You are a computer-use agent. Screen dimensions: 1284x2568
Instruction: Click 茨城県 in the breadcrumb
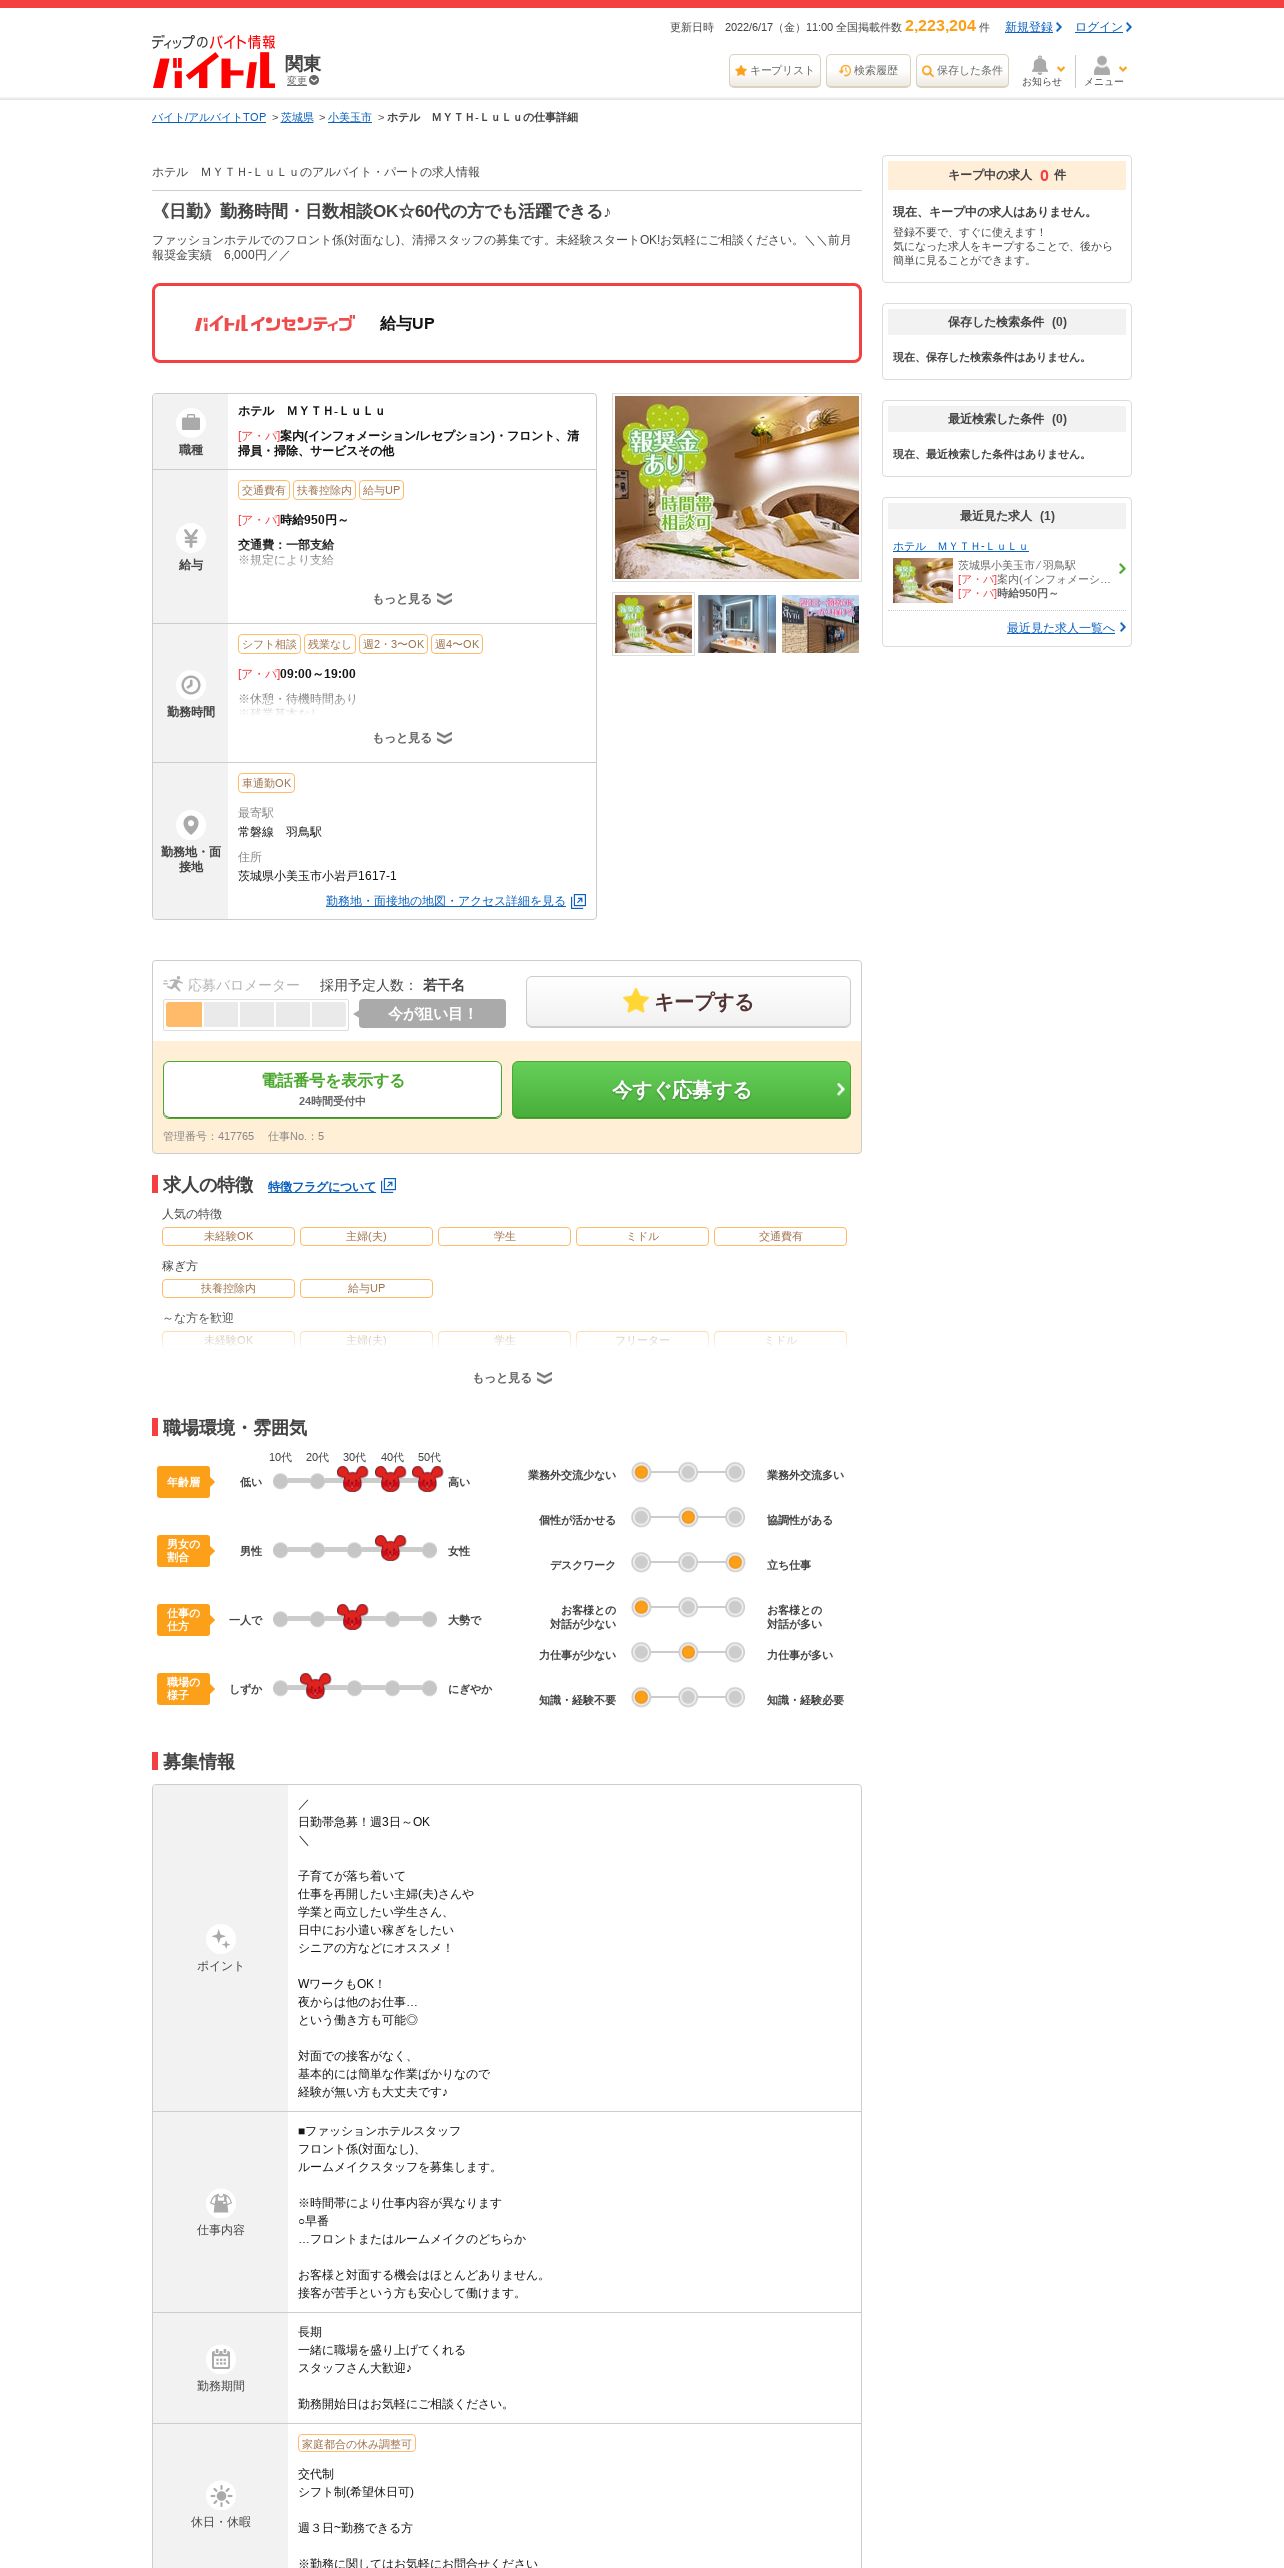click(x=297, y=117)
